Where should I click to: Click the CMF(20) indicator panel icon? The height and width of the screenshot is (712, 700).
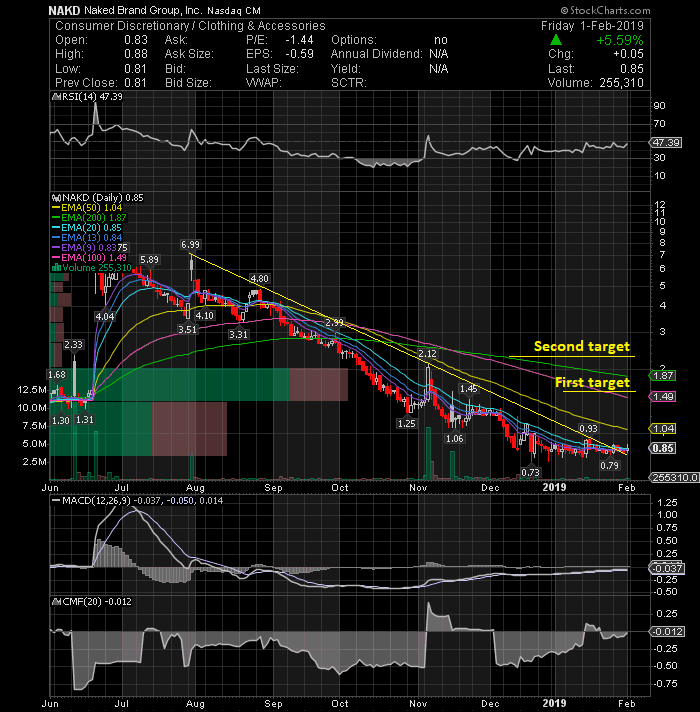(x=56, y=602)
